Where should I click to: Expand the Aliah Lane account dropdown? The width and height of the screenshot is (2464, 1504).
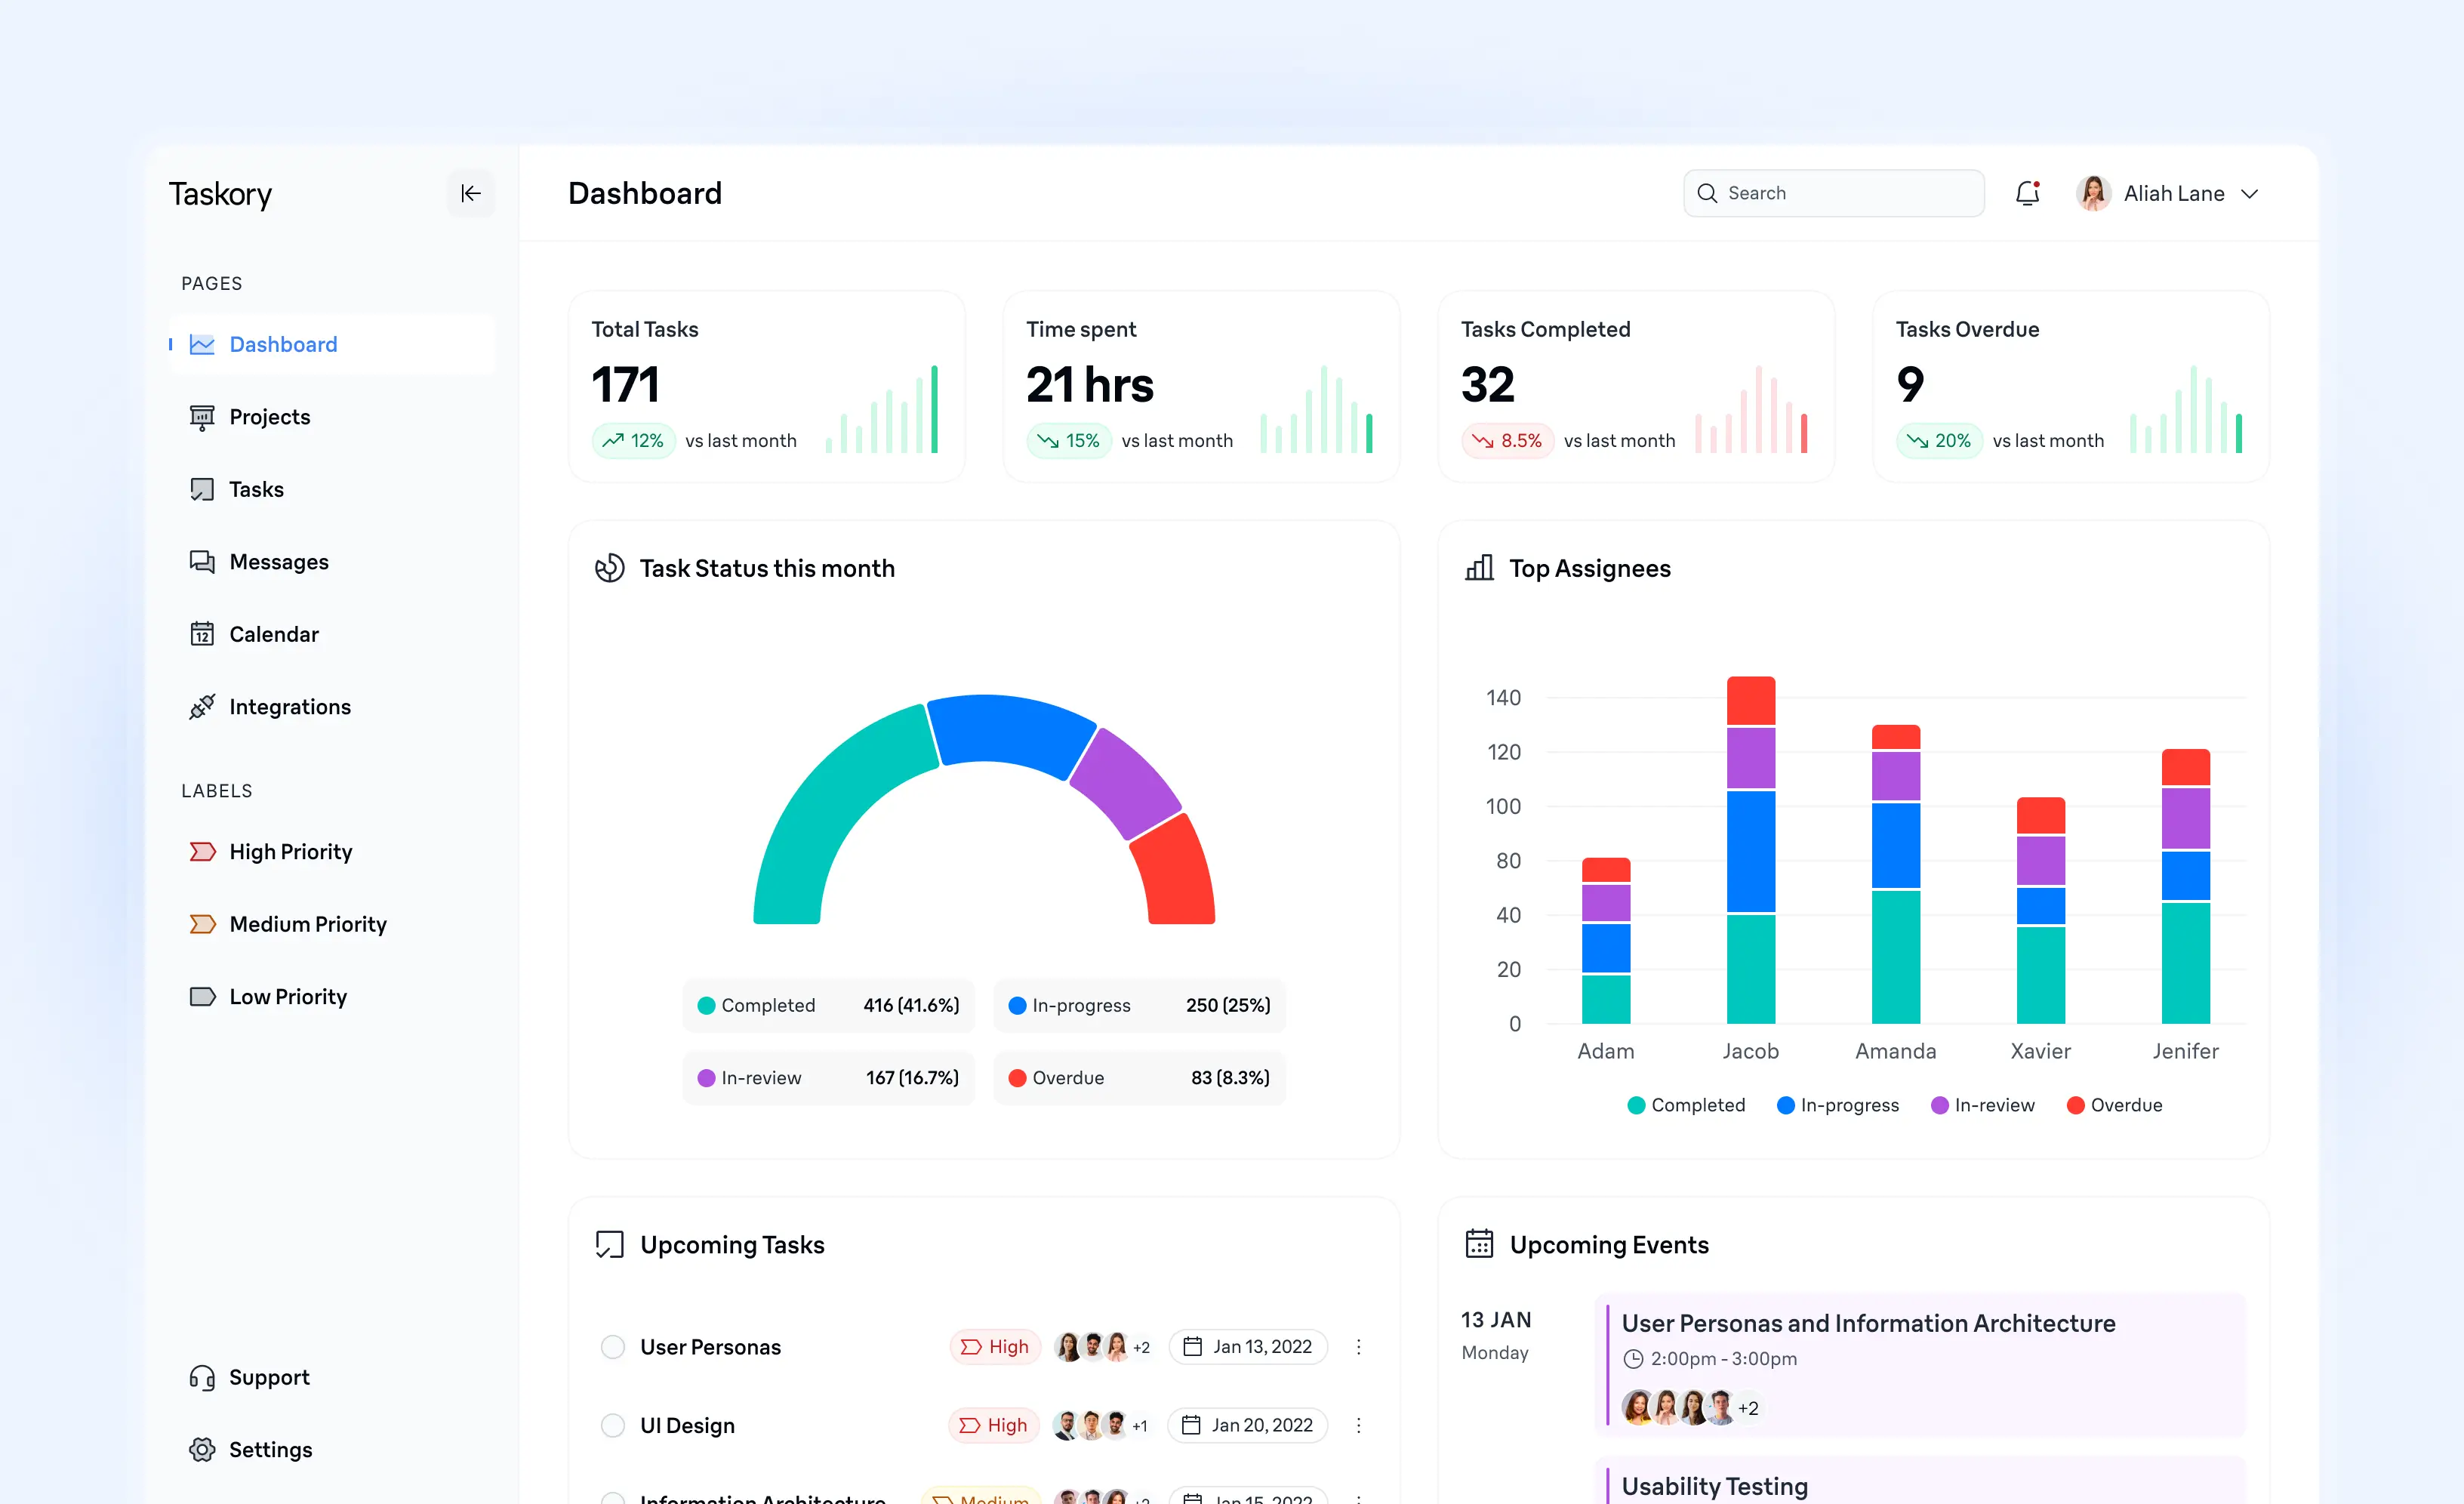click(2249, 194)
